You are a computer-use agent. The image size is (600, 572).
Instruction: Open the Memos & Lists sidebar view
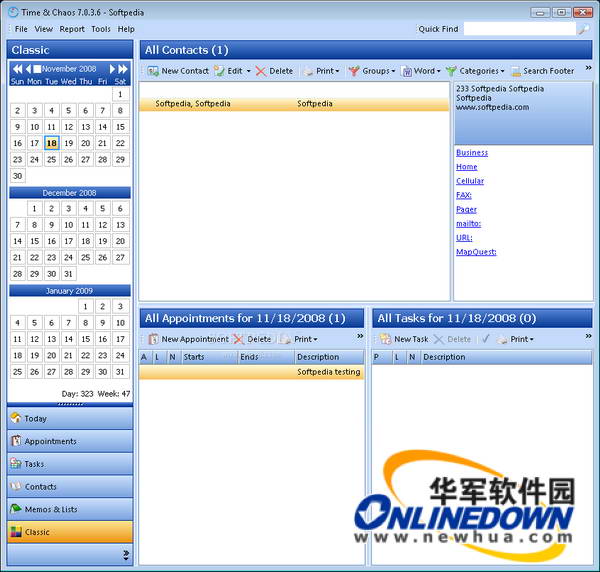pos(70,509)
